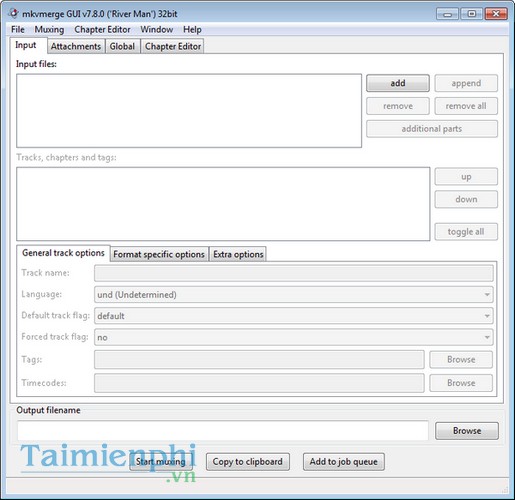The image size is (515, 500).
Task: Switch to the Chapter Editor tab
Action: [173, 46]
